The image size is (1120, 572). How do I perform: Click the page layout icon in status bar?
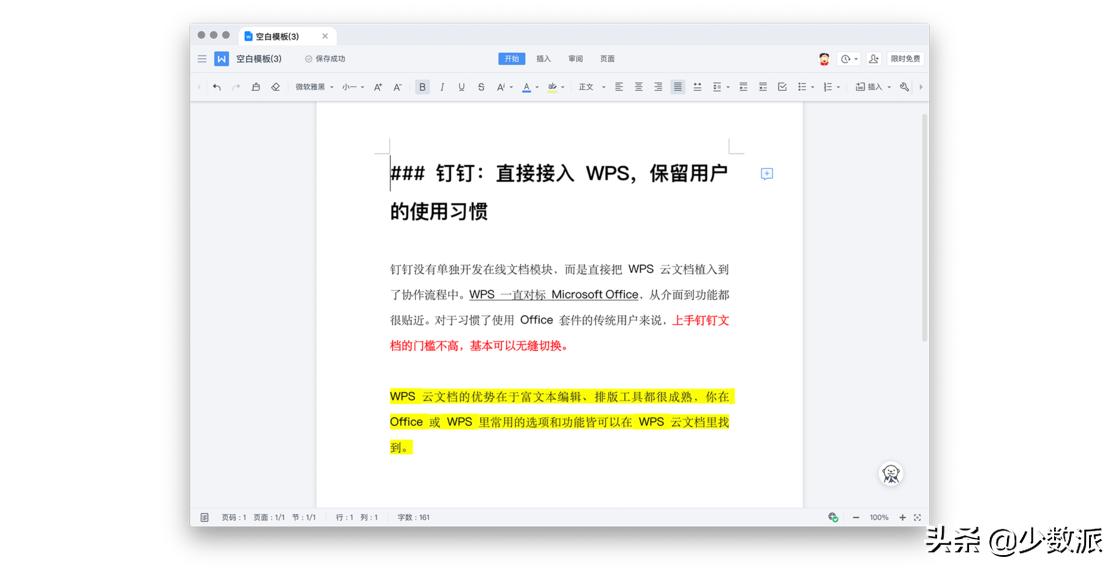click(204, 517)
